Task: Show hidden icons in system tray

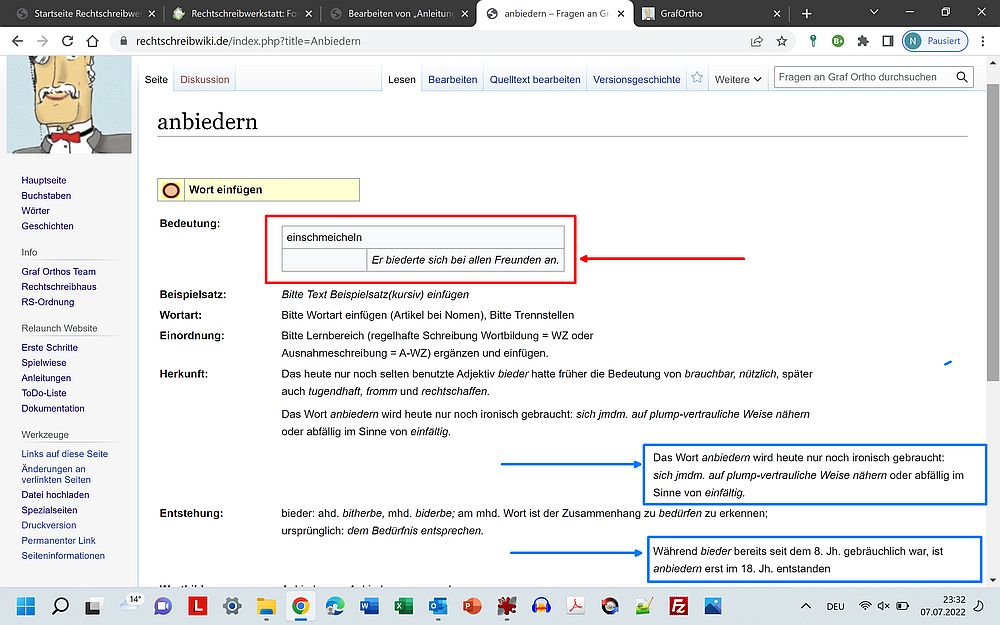Action: [x=806, y=606]
